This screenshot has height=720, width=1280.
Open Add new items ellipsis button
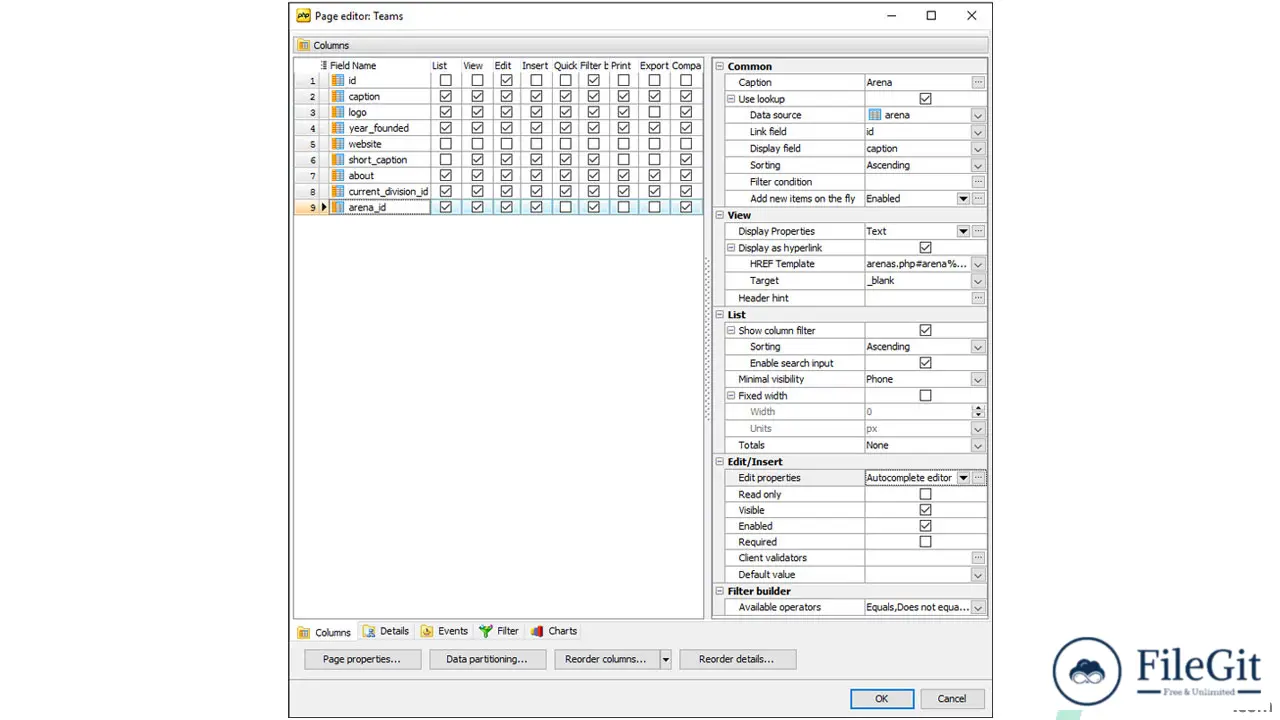click(x=978, y=199)
